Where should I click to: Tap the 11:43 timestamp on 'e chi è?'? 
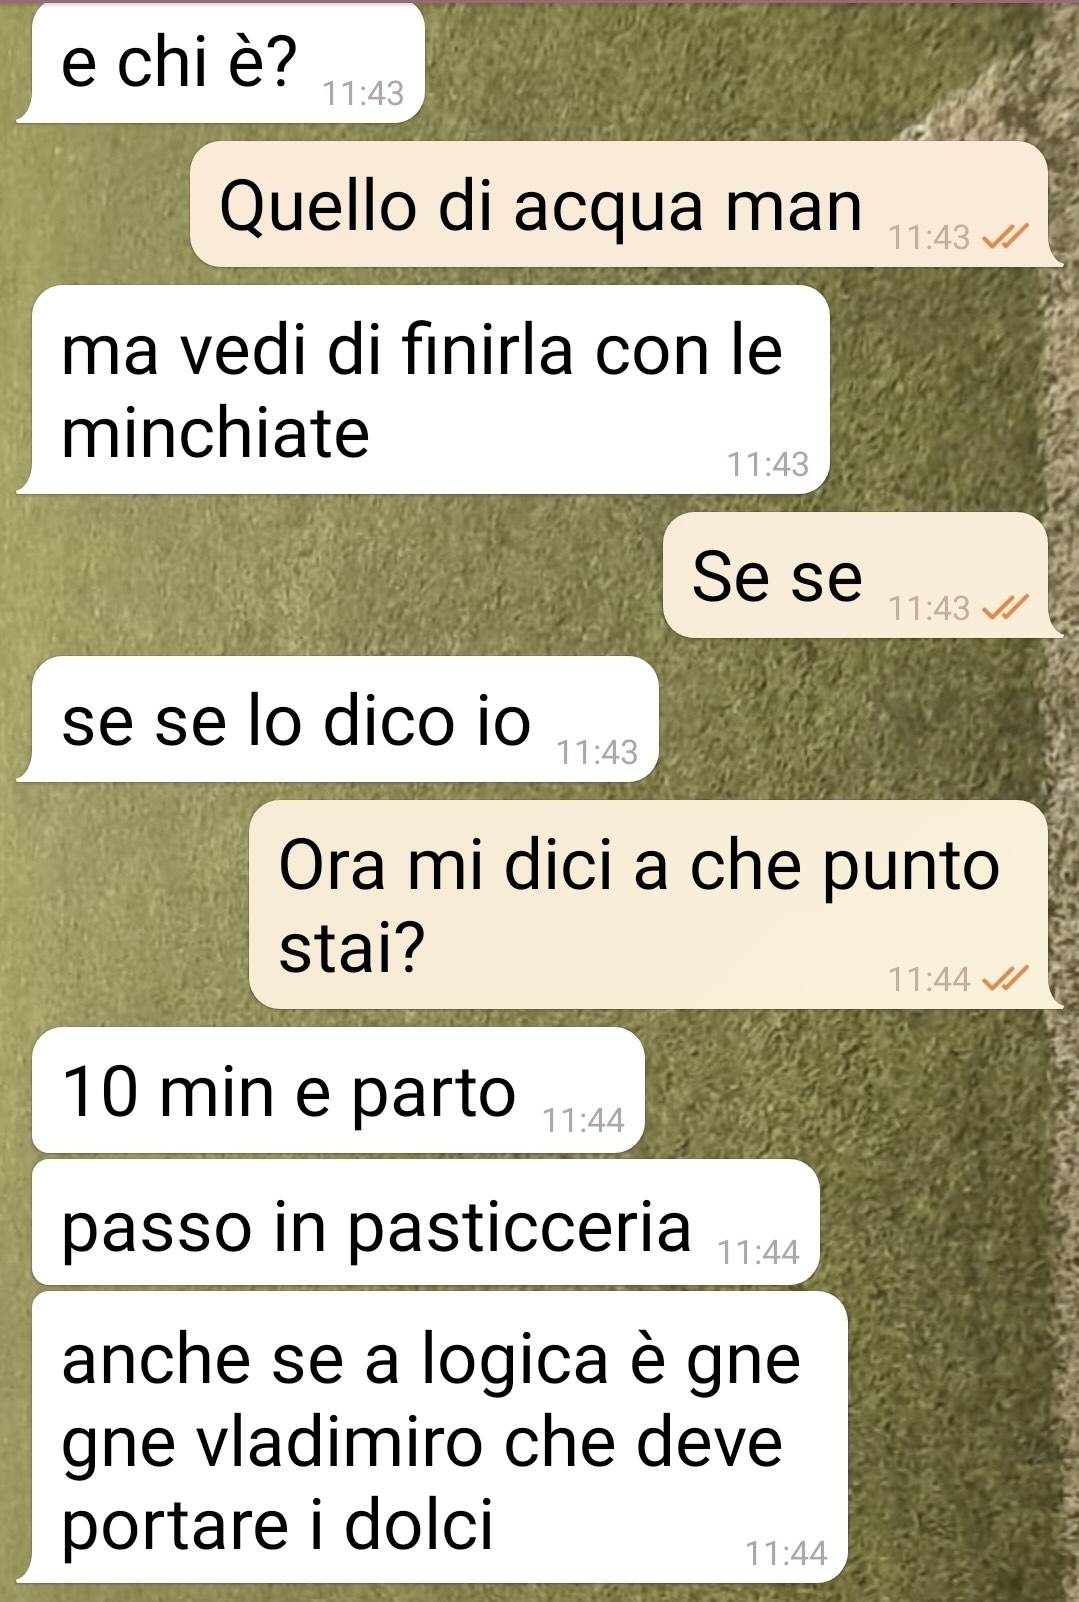click(363, 93)
